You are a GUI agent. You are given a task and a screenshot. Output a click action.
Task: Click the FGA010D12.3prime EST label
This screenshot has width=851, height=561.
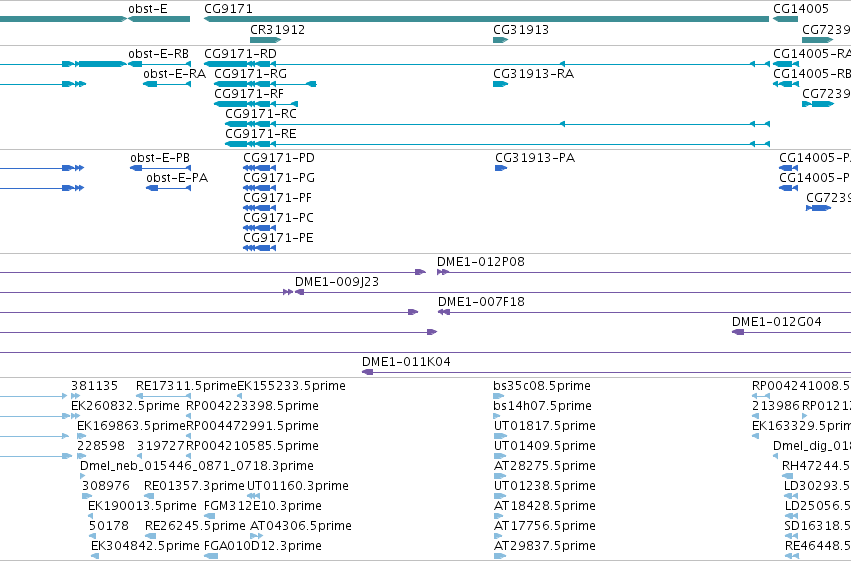[x=263, y=546]
